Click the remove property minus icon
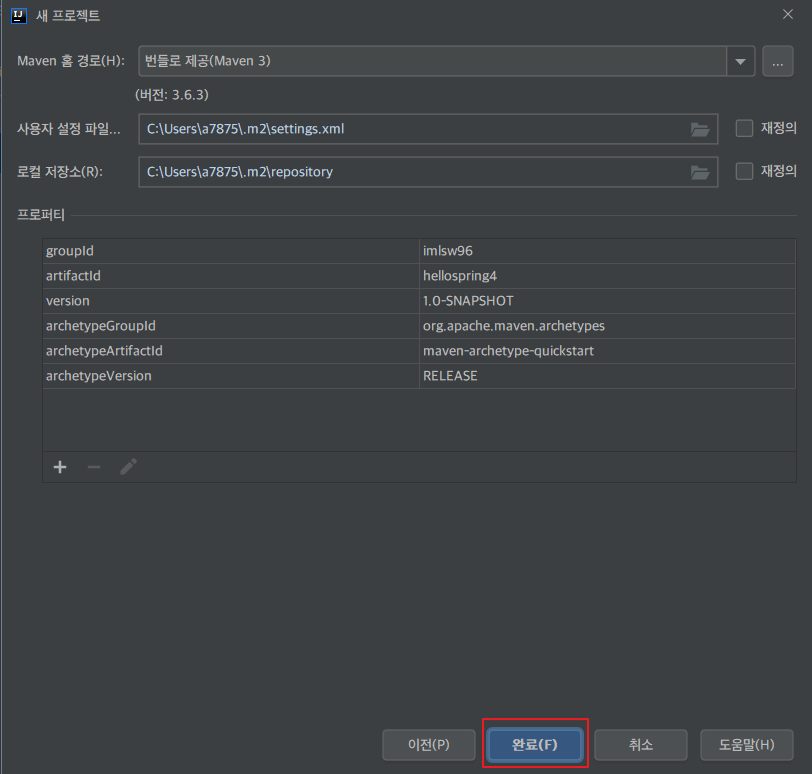812x774 pixels. click(94, 467)
